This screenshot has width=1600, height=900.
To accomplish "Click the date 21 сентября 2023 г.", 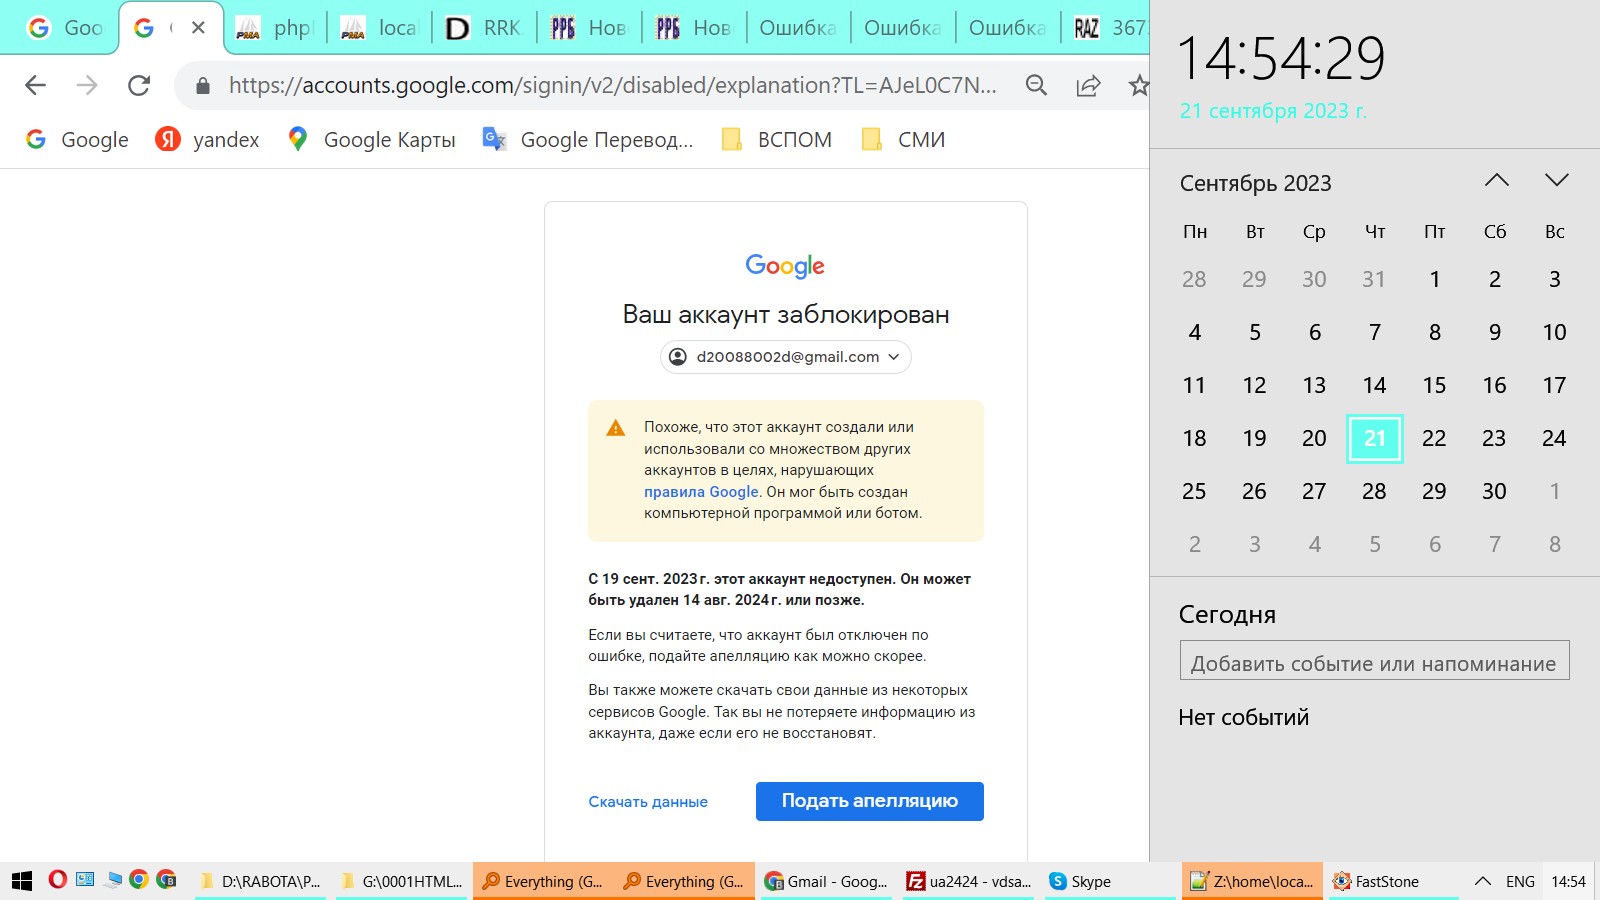I will pyautogui.click(x=1273, y=111).
